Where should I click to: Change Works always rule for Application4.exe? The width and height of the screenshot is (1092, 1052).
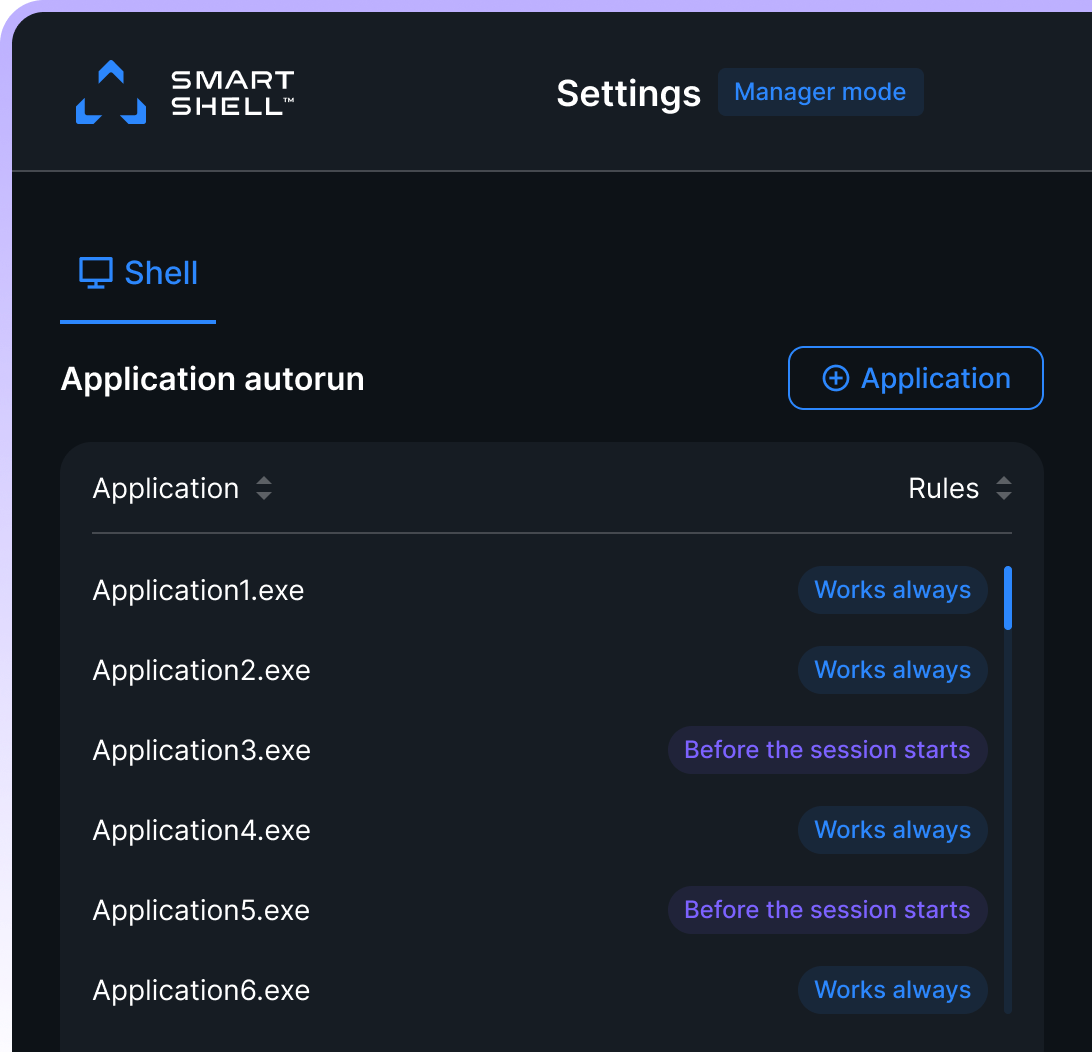click(892, 830)
